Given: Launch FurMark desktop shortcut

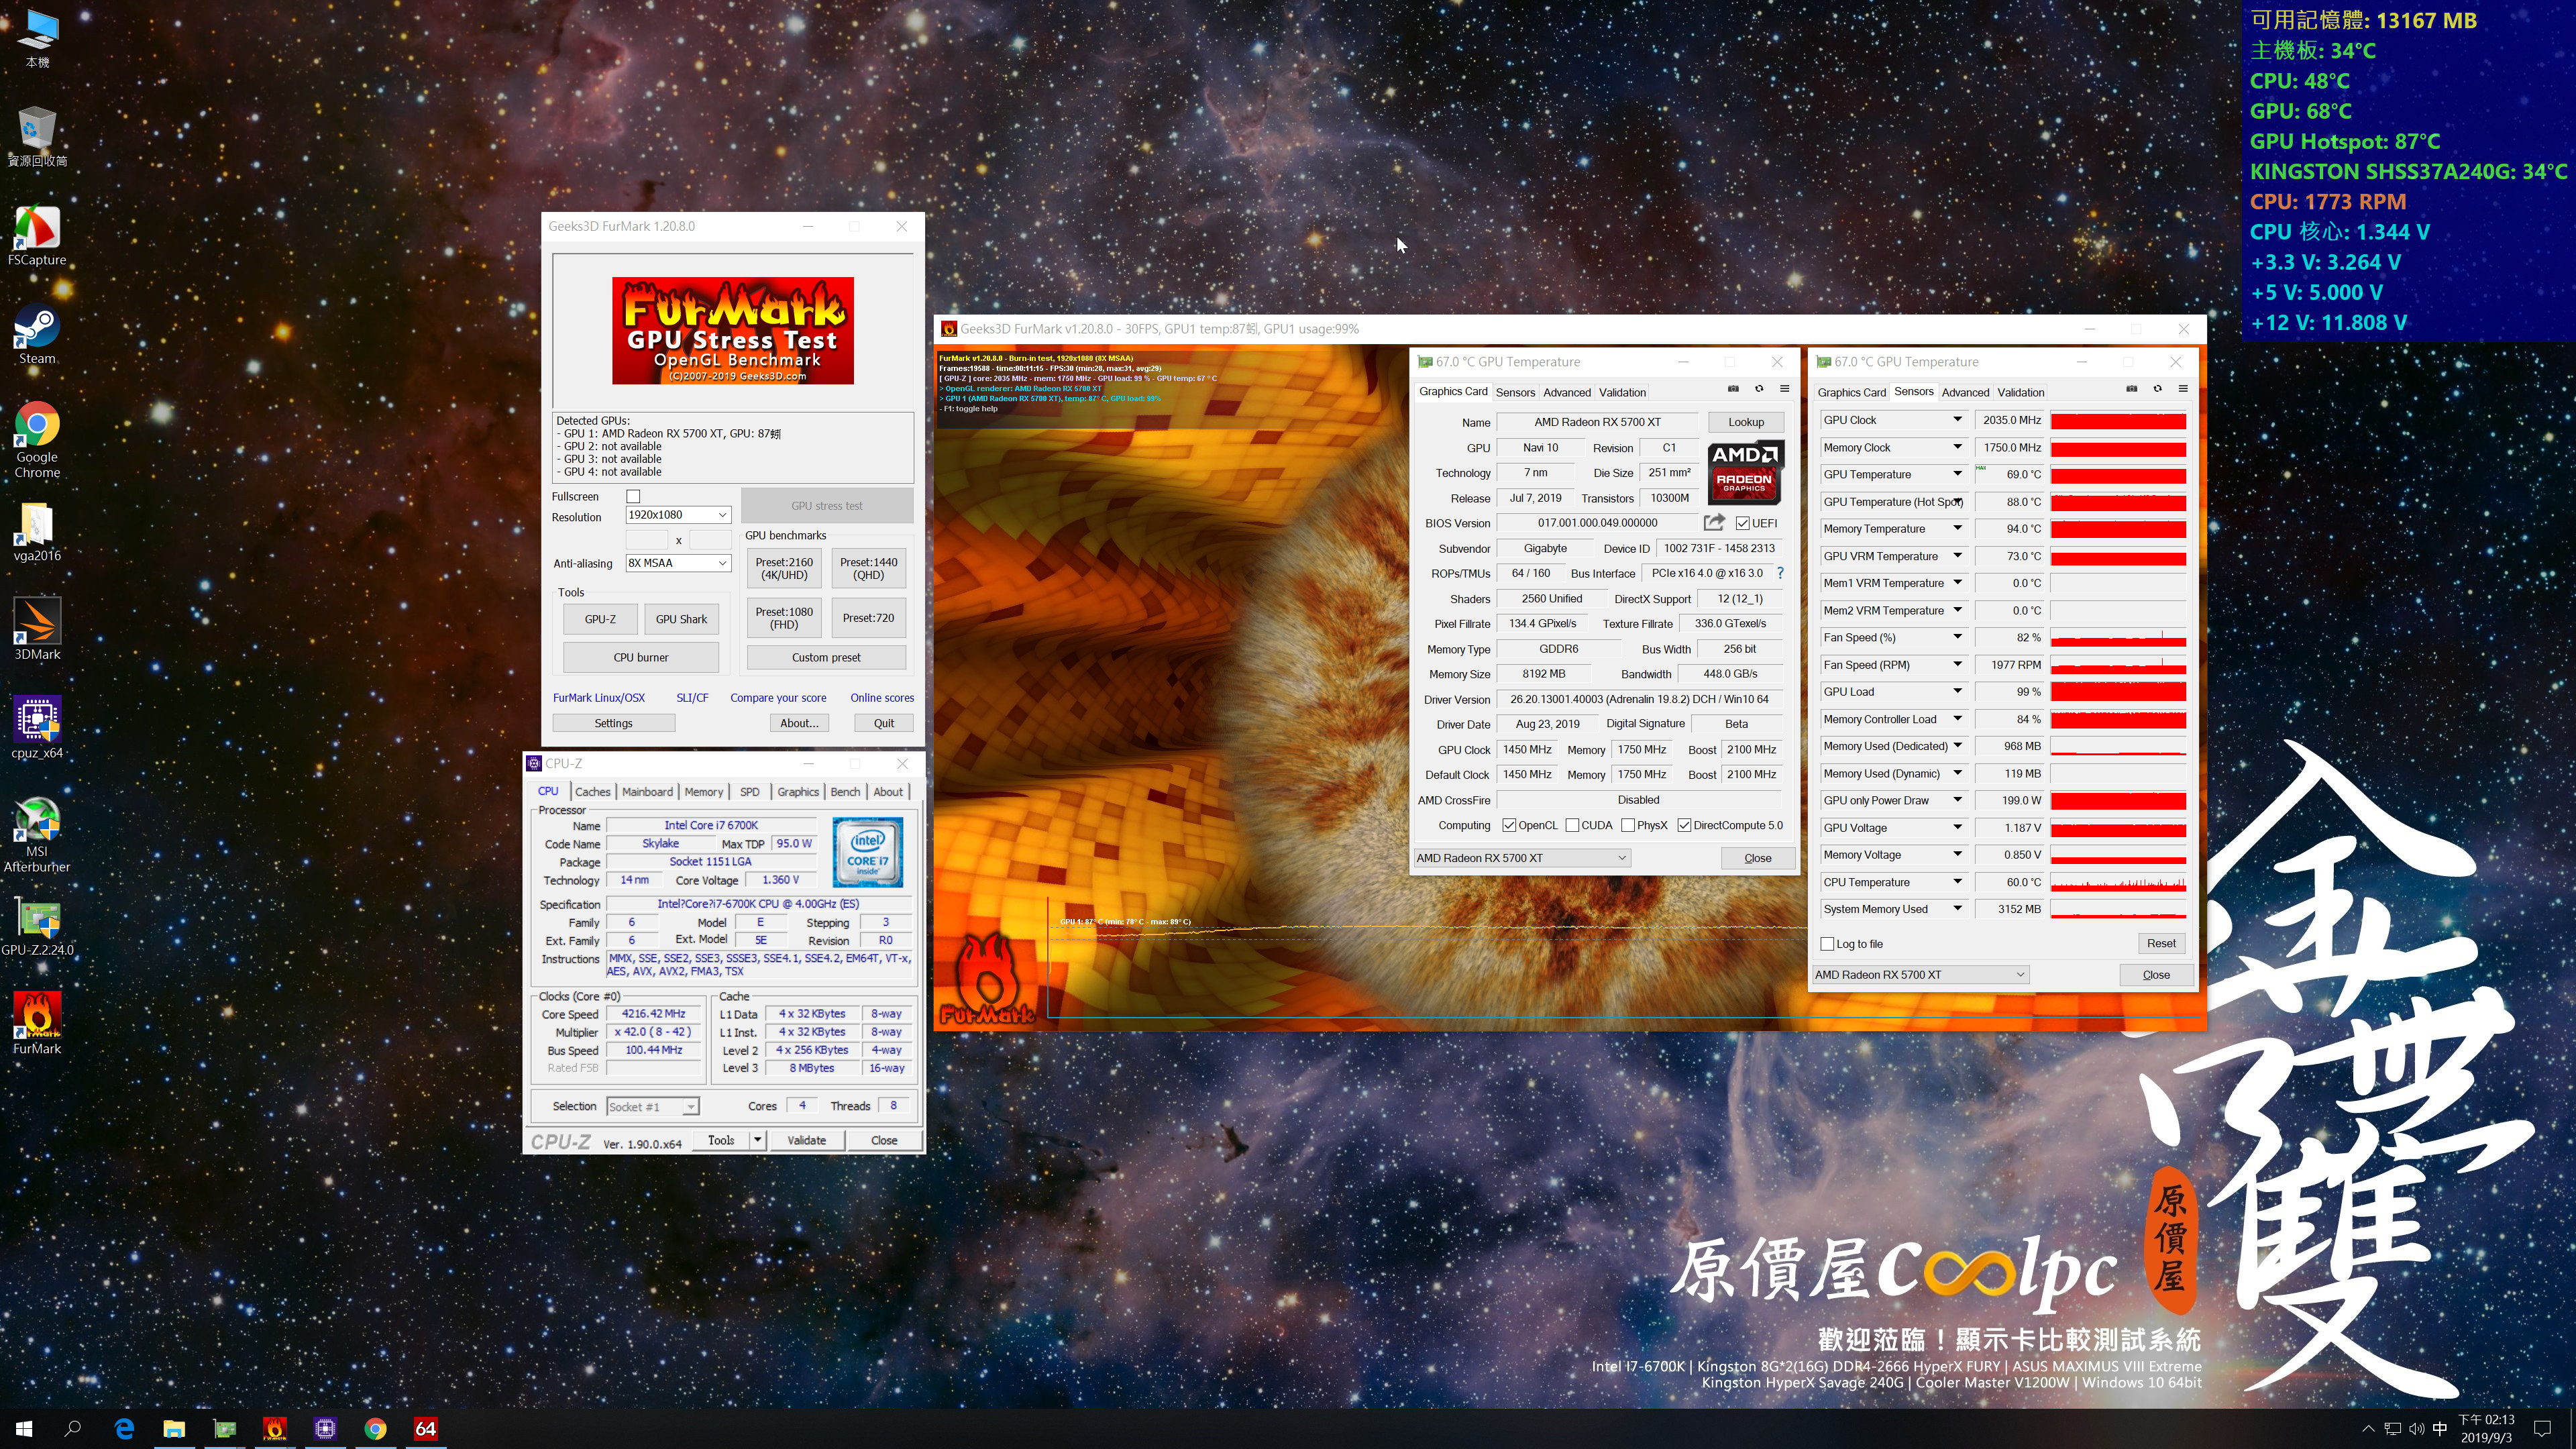Looking at the screenshot, I should (37, 1023).
